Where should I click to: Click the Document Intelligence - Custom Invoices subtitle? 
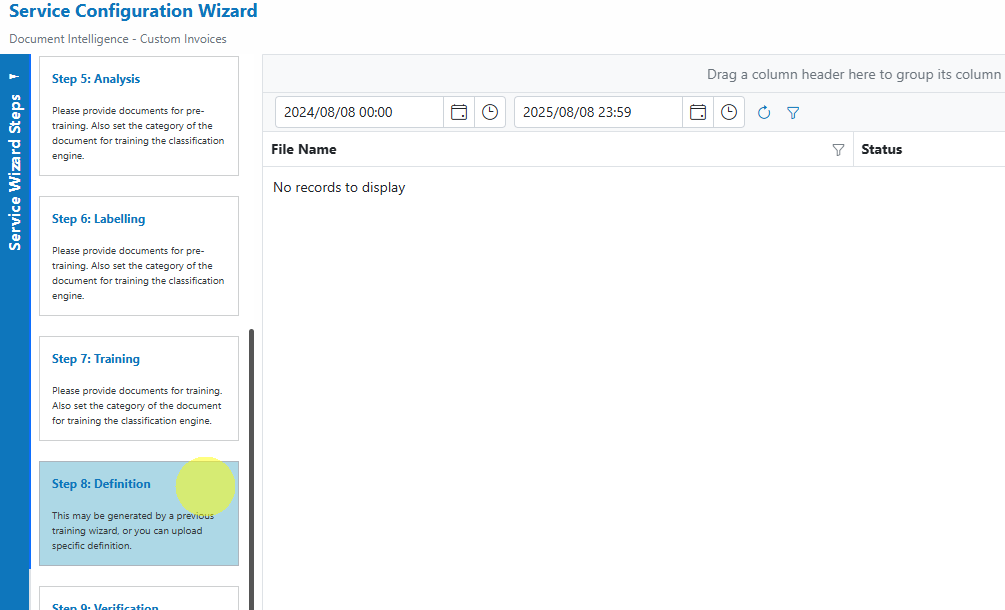(118, 39)
